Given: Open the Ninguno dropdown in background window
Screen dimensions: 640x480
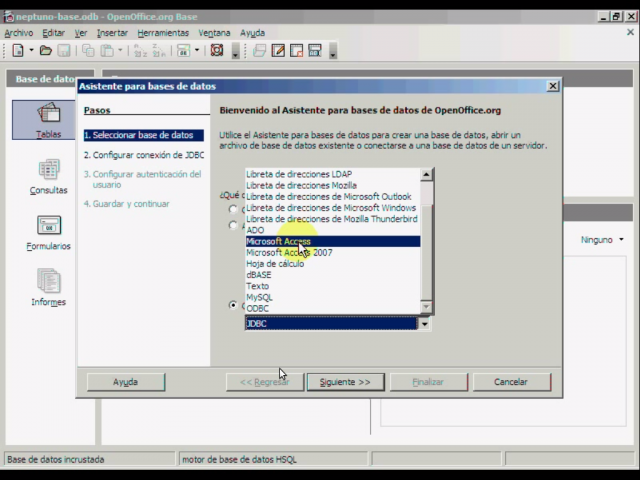Looking at the screenshot, I should click(x=602, y=240).
